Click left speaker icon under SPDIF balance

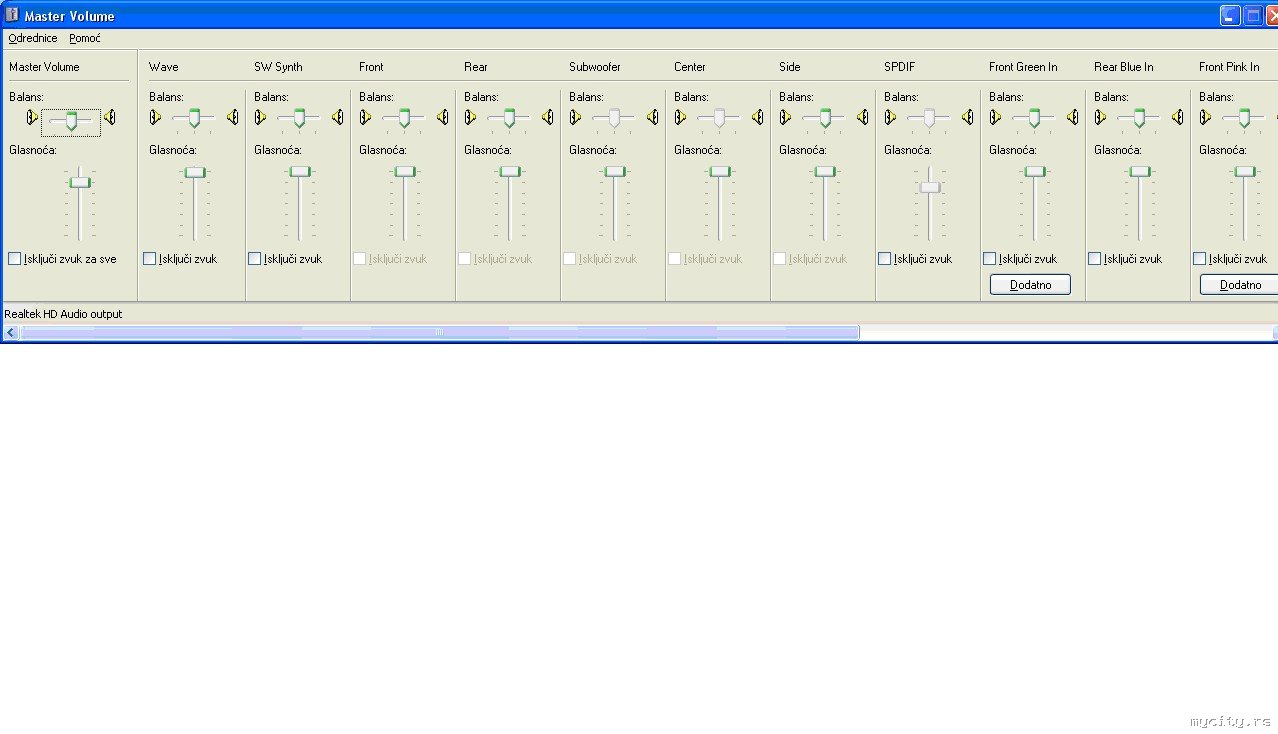point(890,118)
